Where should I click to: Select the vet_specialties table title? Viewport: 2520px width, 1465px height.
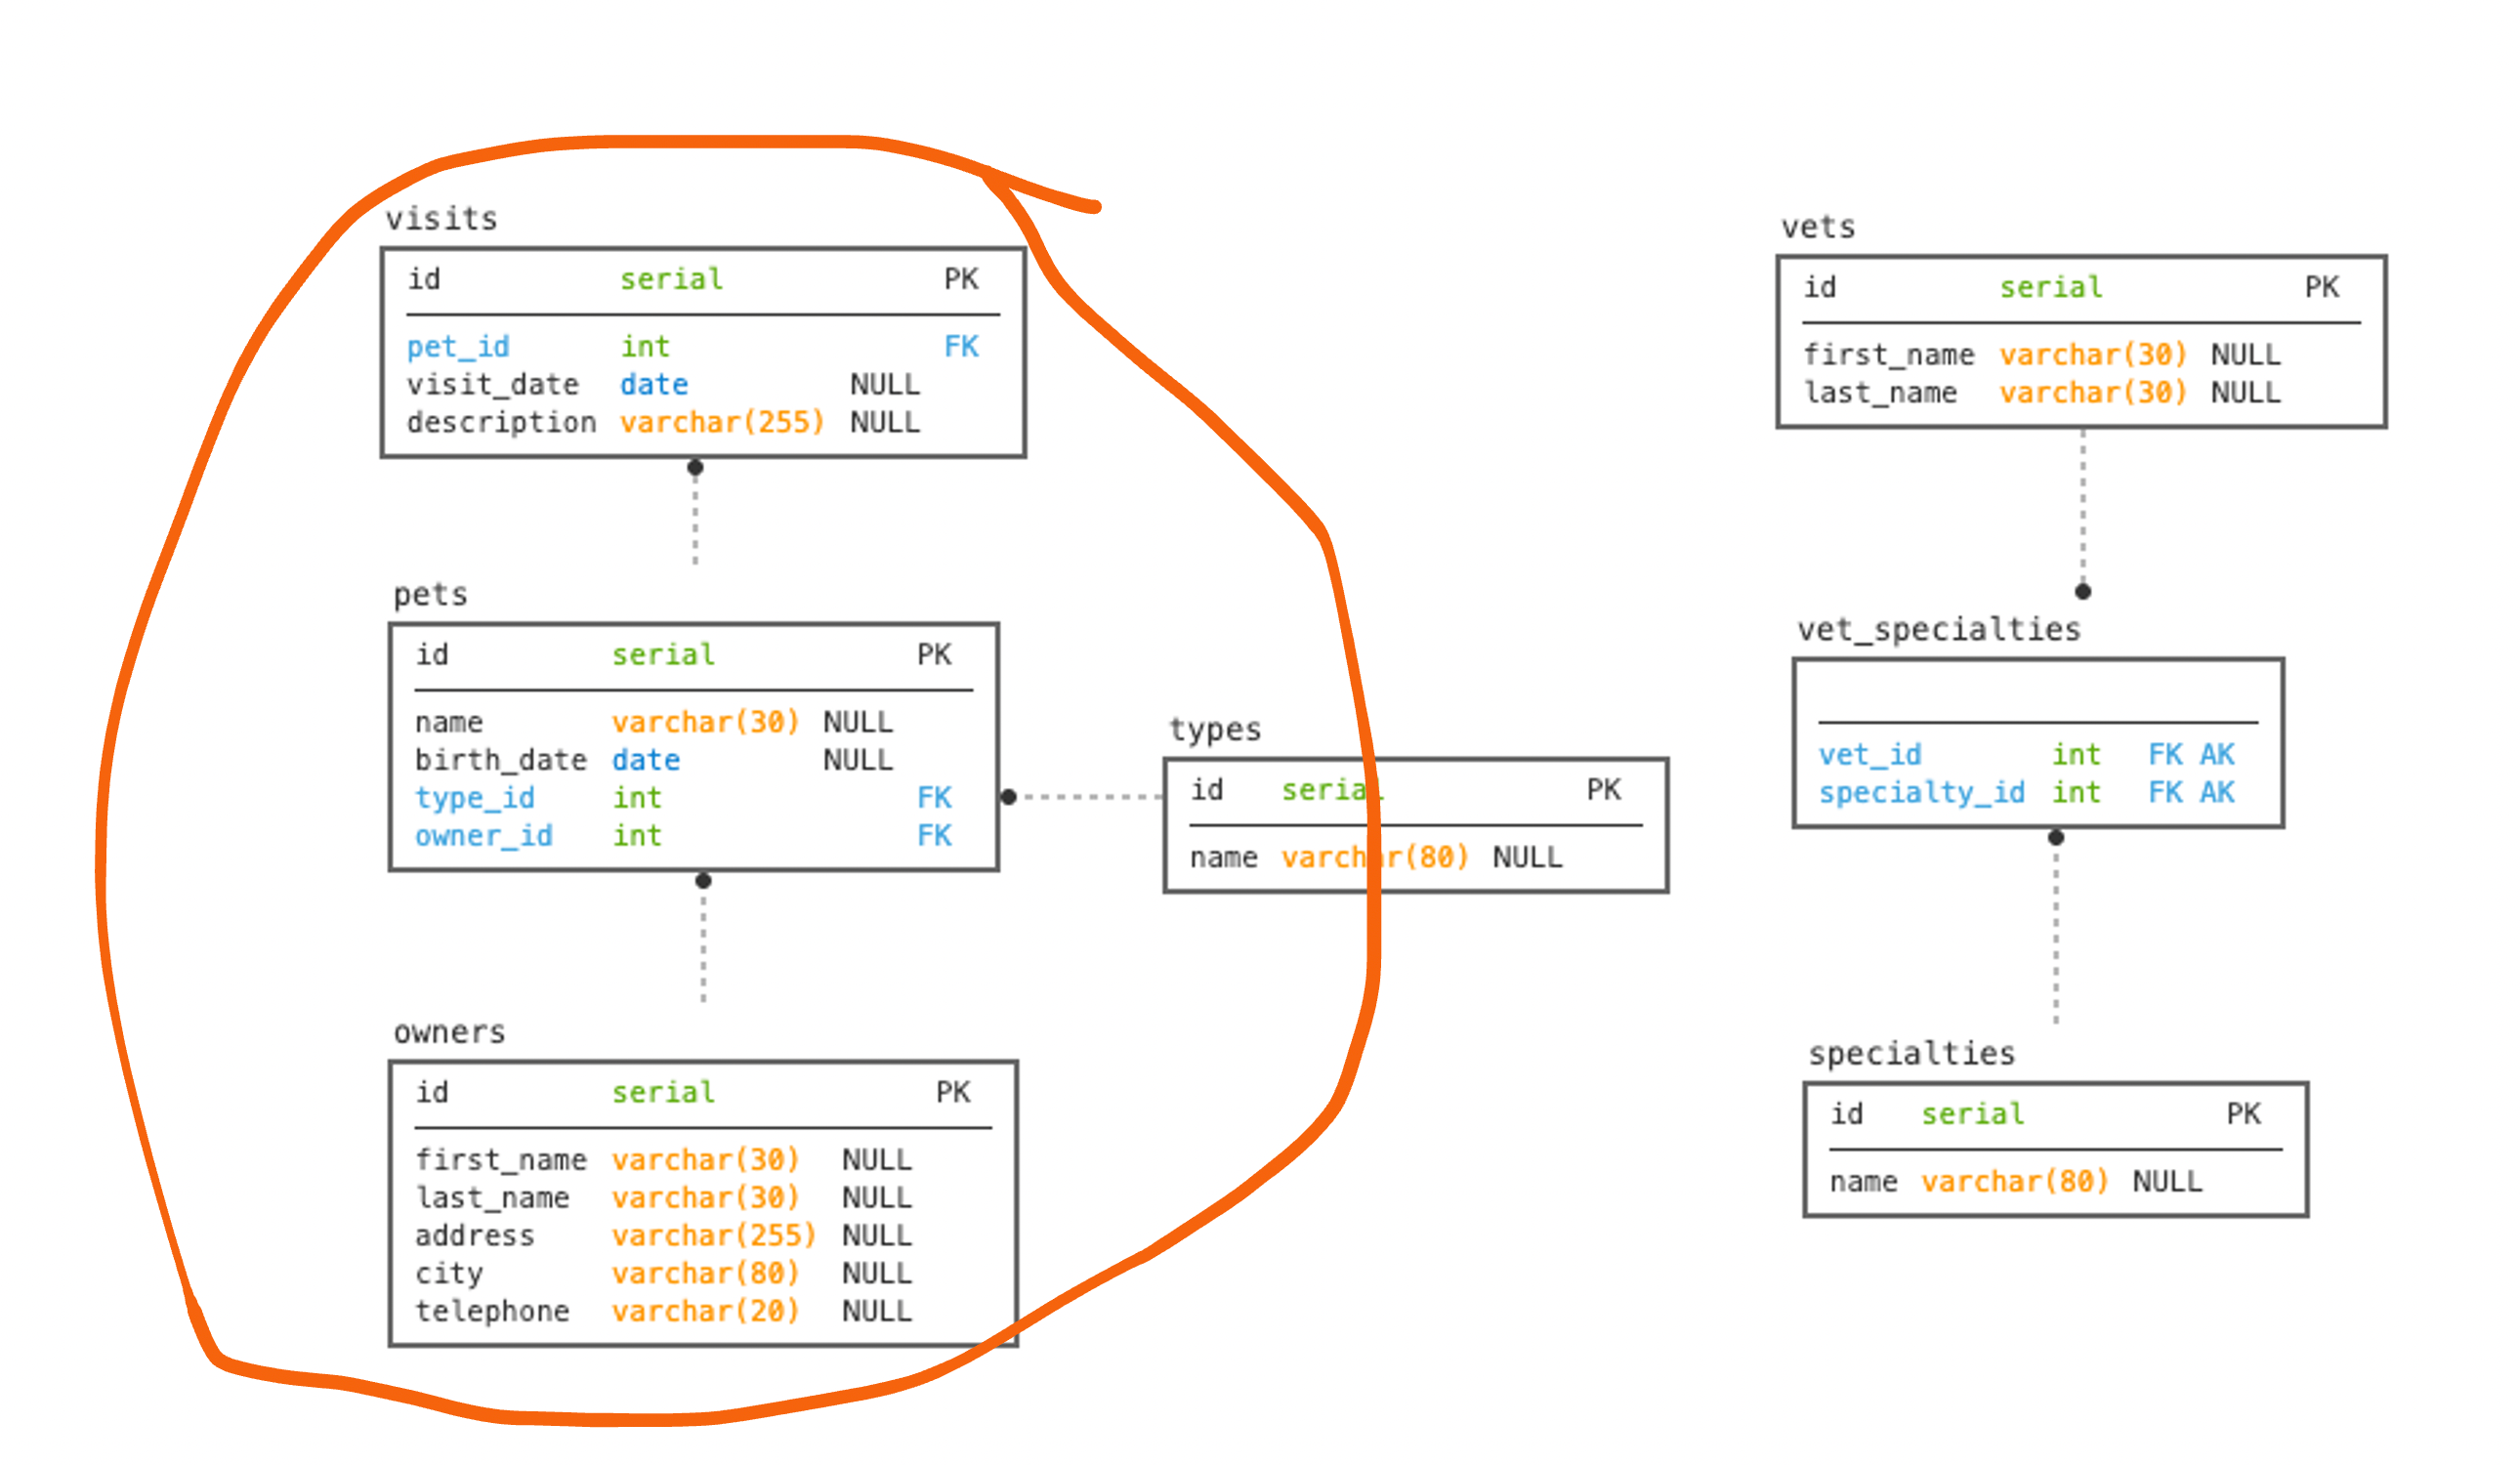(1941, 630)
